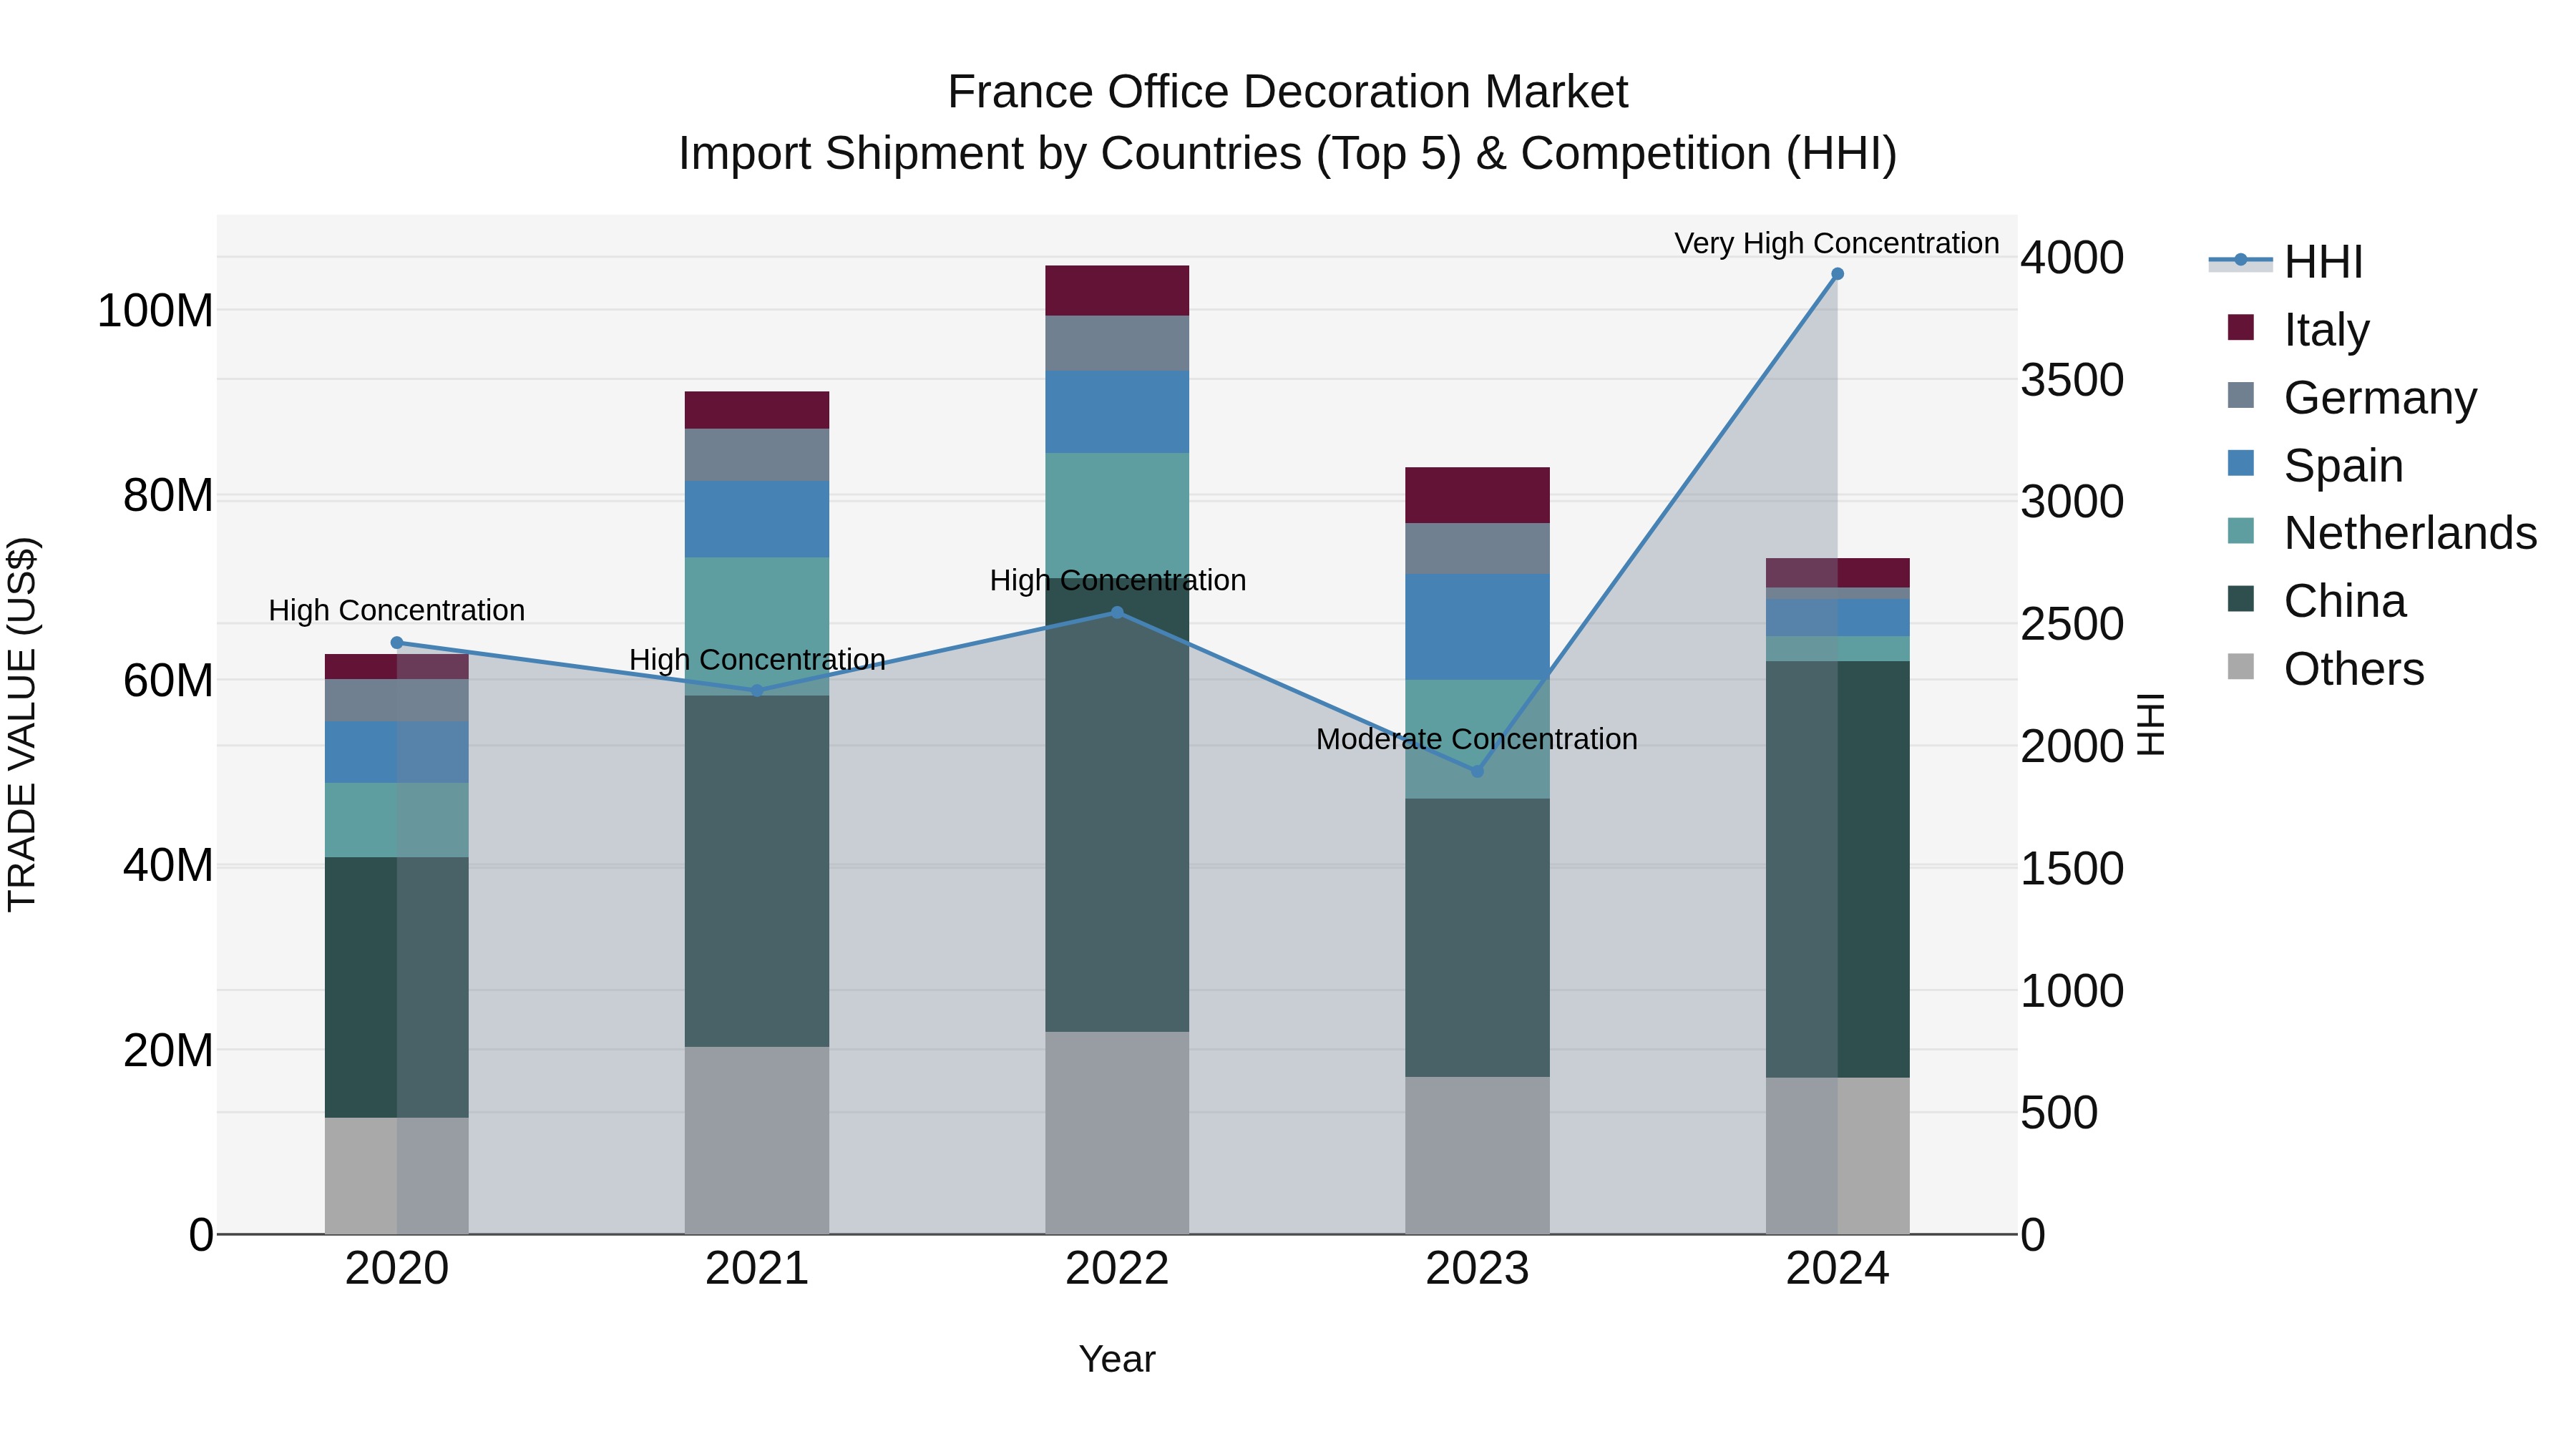2576x1449 pixels.
Task: Click the 'Import Shipment by Countries' subtitle
Action: click(x=1288, y=154)
